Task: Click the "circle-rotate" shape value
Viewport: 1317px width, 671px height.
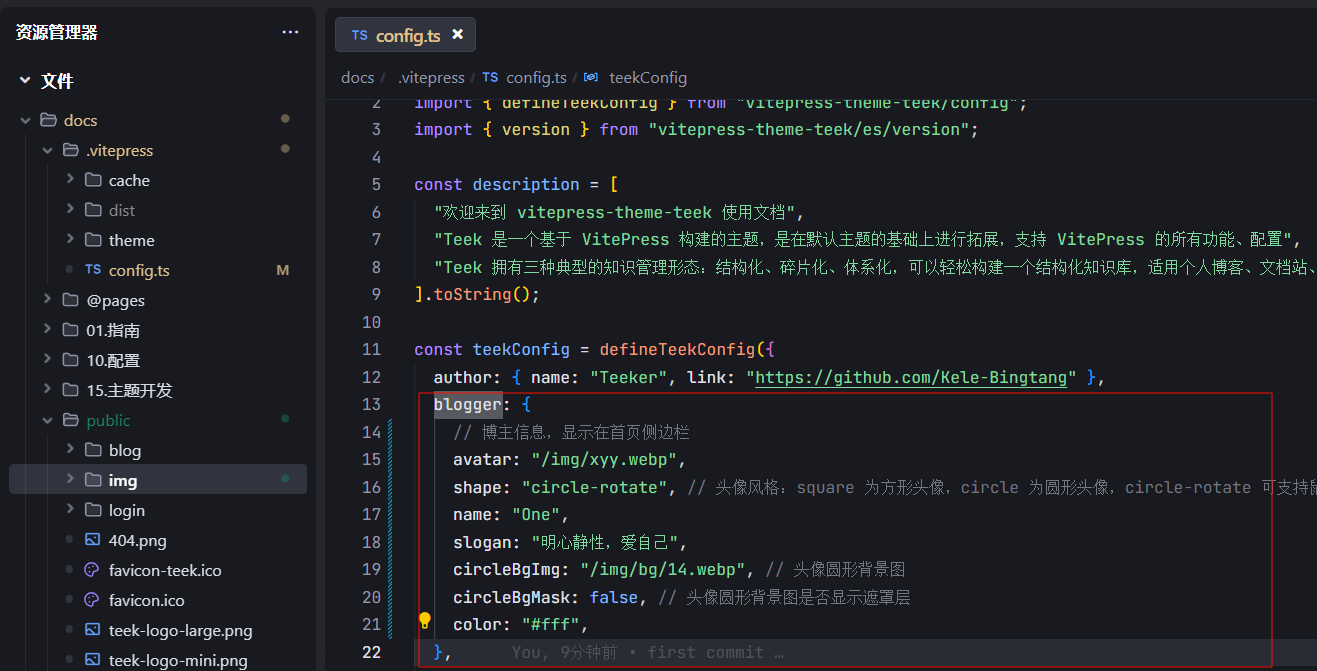Action: [595, 487]
